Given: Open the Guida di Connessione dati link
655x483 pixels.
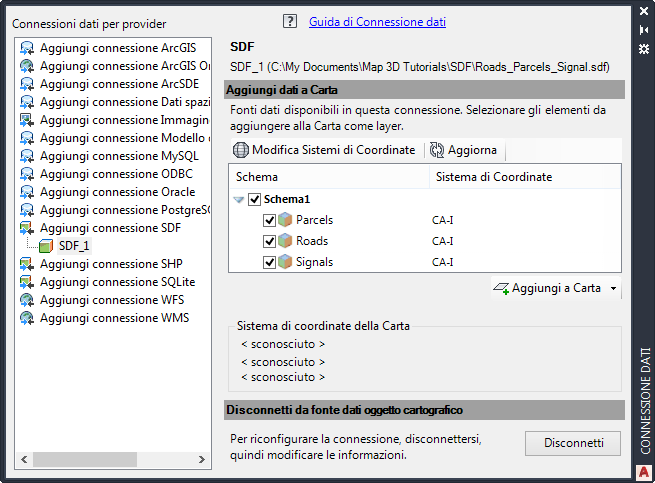Looking at the screenshot, I should coord(377,21).
